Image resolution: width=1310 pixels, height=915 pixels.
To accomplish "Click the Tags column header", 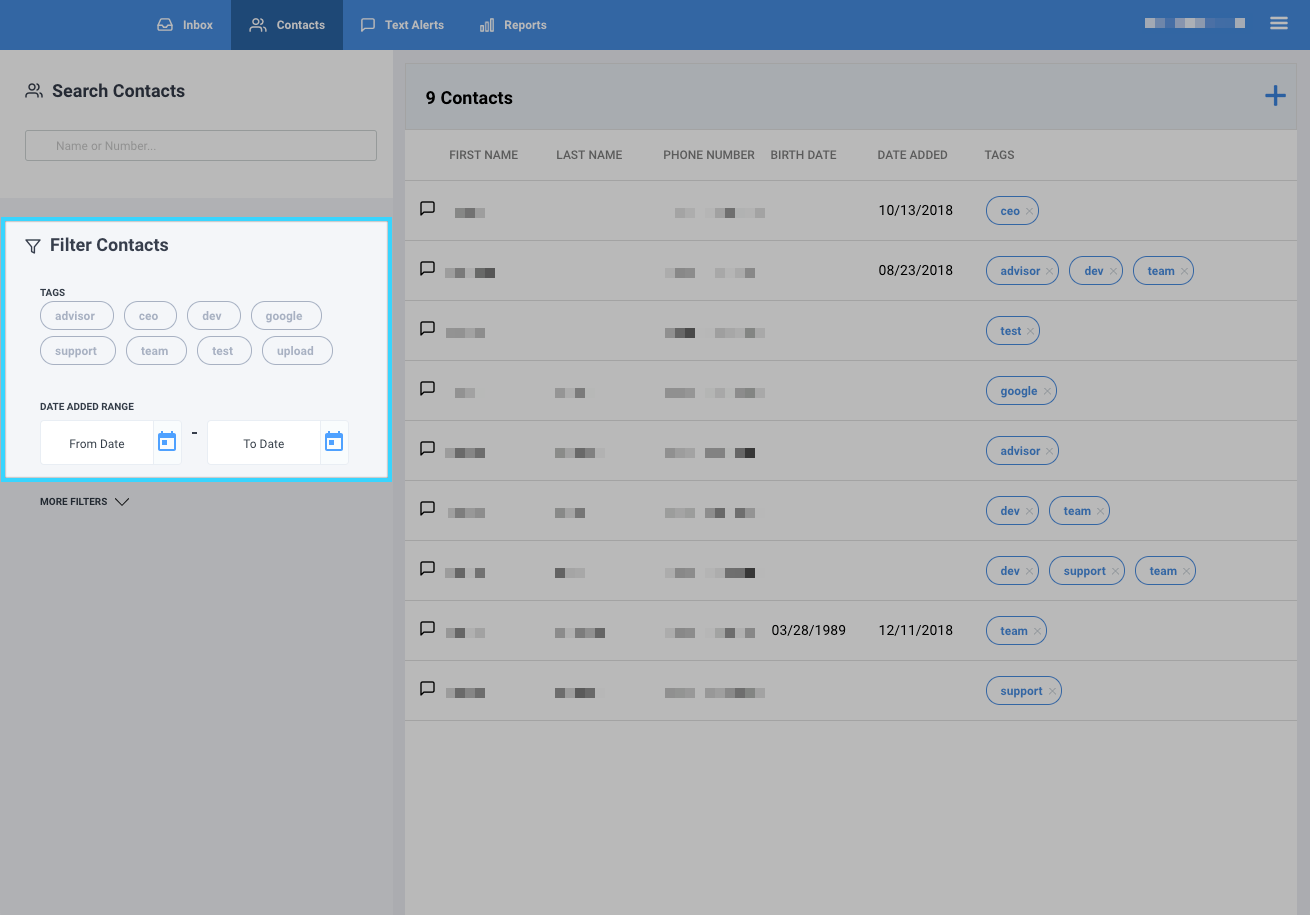I will pos(999,155).
